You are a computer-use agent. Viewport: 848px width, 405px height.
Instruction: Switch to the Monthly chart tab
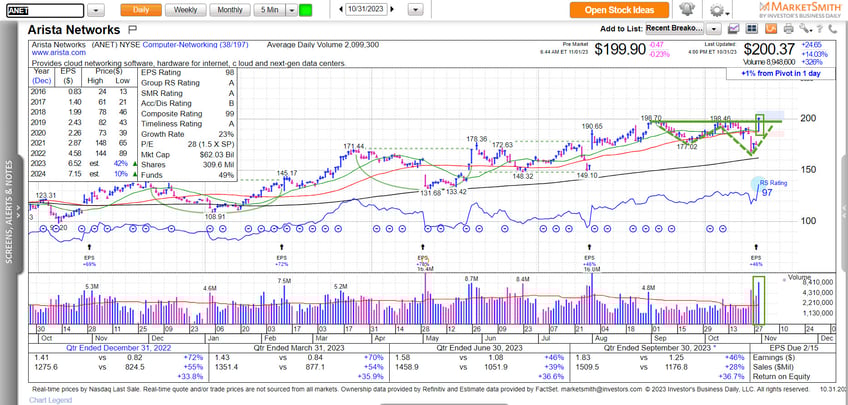pyautogui.click(x=230, y=10)
